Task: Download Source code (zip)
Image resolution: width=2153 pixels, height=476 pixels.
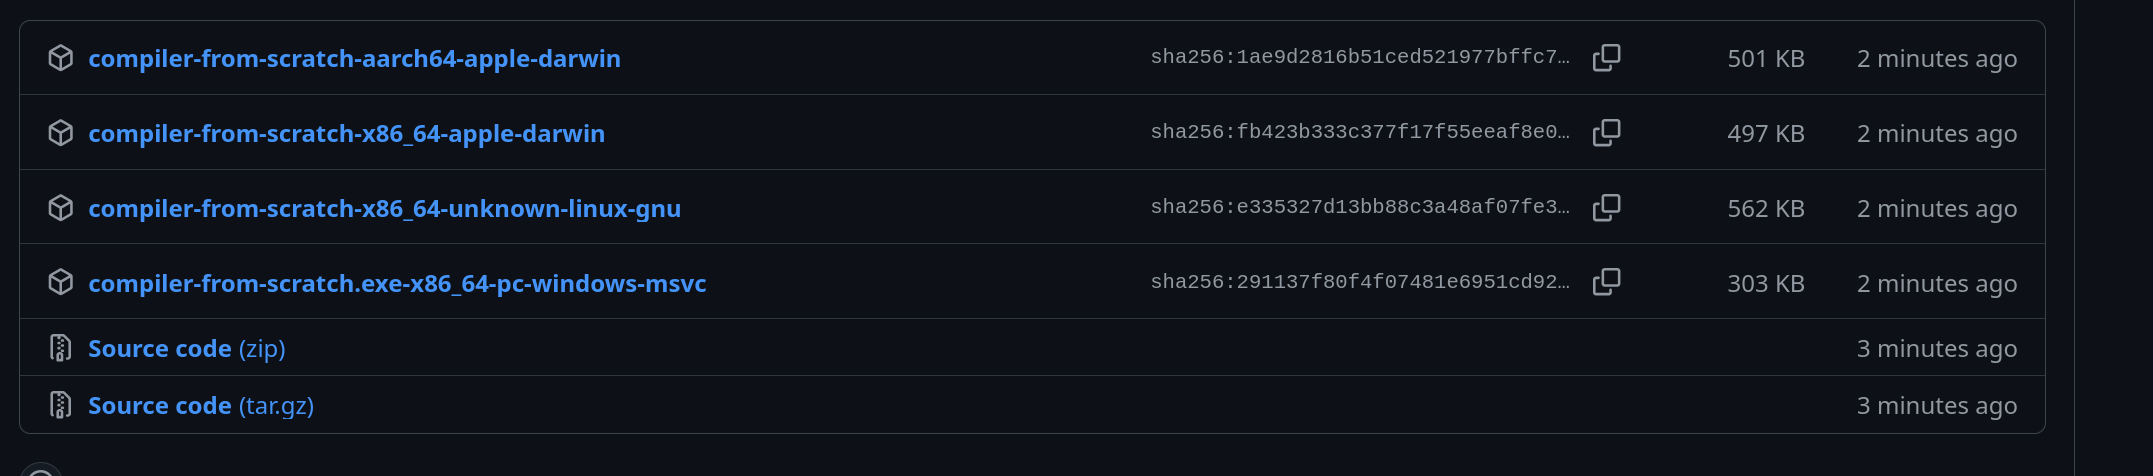Action: pos(186,349)
